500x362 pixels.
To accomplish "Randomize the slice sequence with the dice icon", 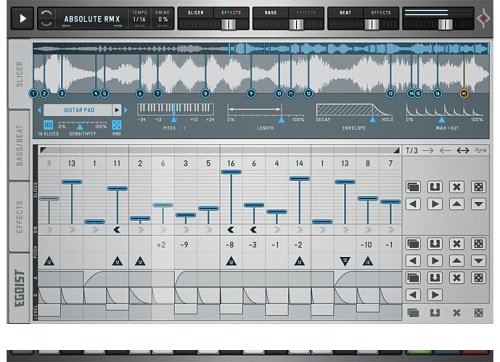I will click(478, 187).
